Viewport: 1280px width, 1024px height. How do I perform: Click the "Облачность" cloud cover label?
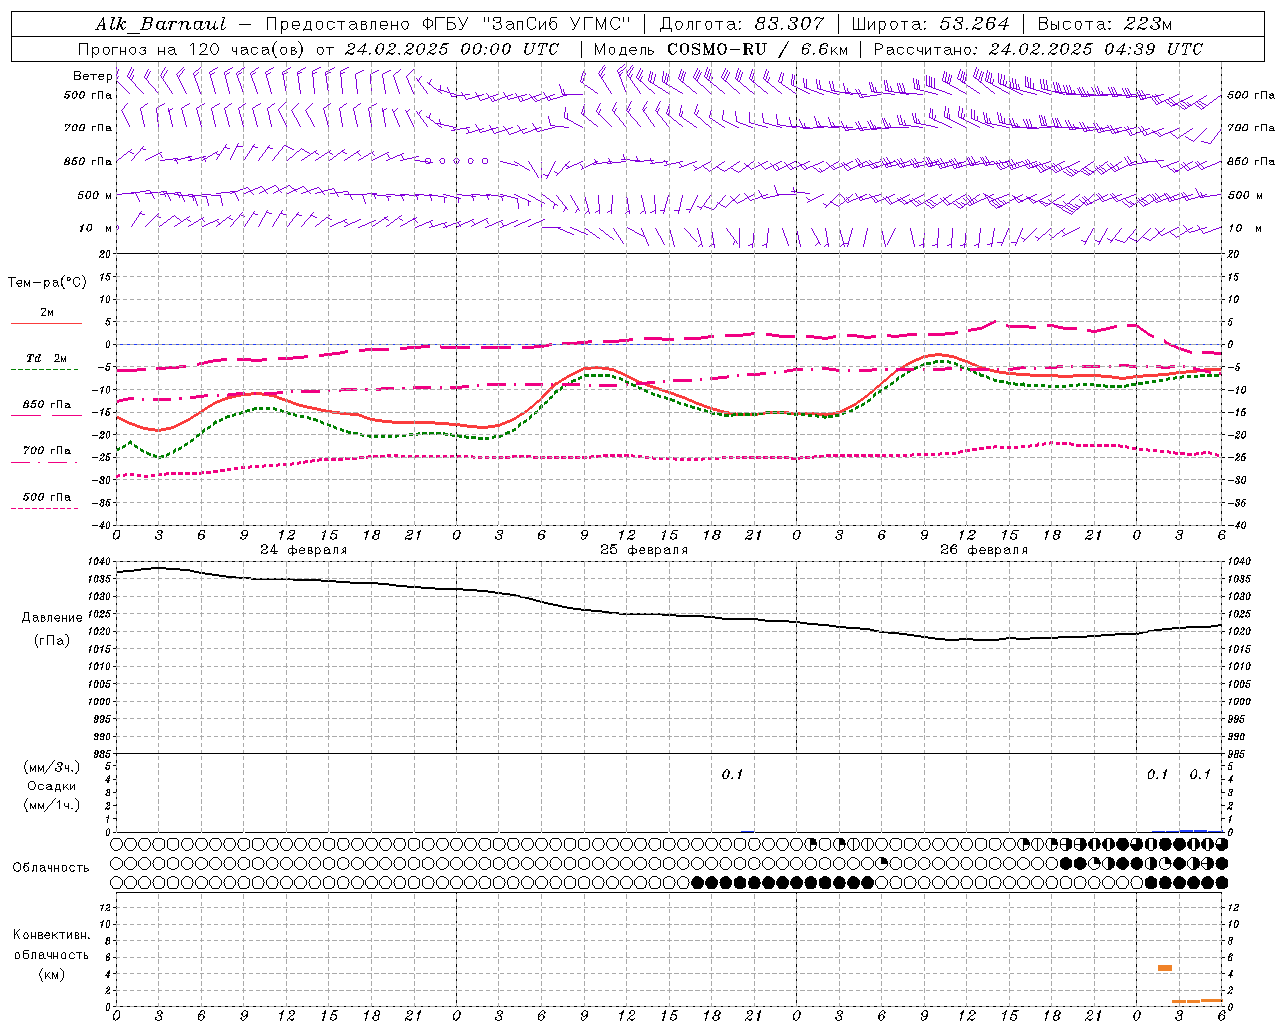[x=51, y=867]
